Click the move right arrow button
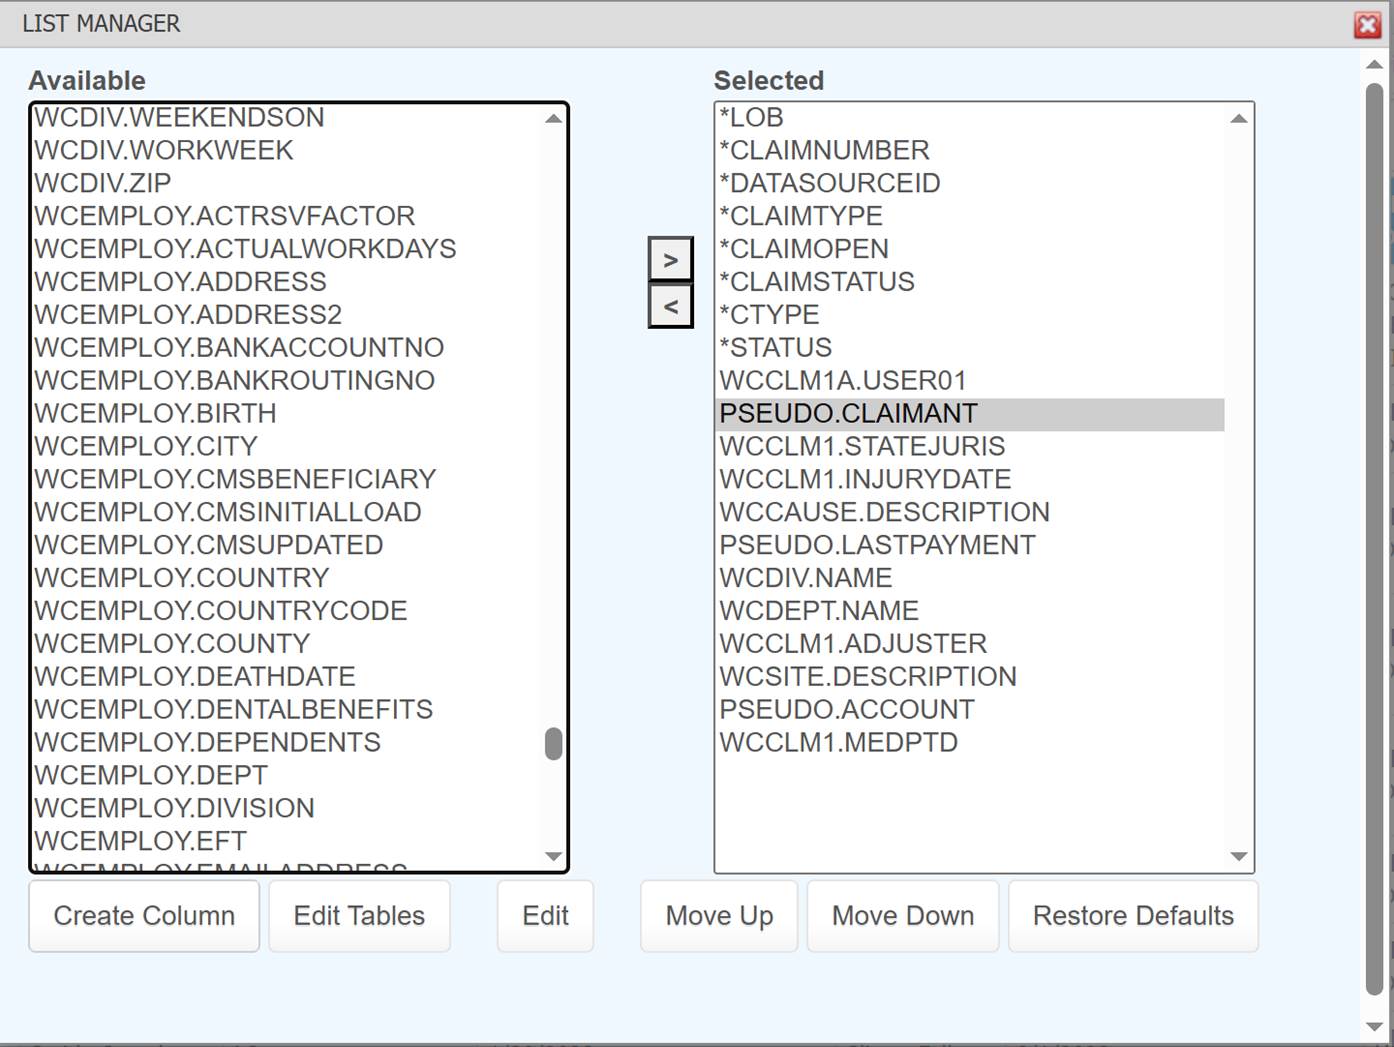This screenshot has width=1394, height=1047. [670, 260]
